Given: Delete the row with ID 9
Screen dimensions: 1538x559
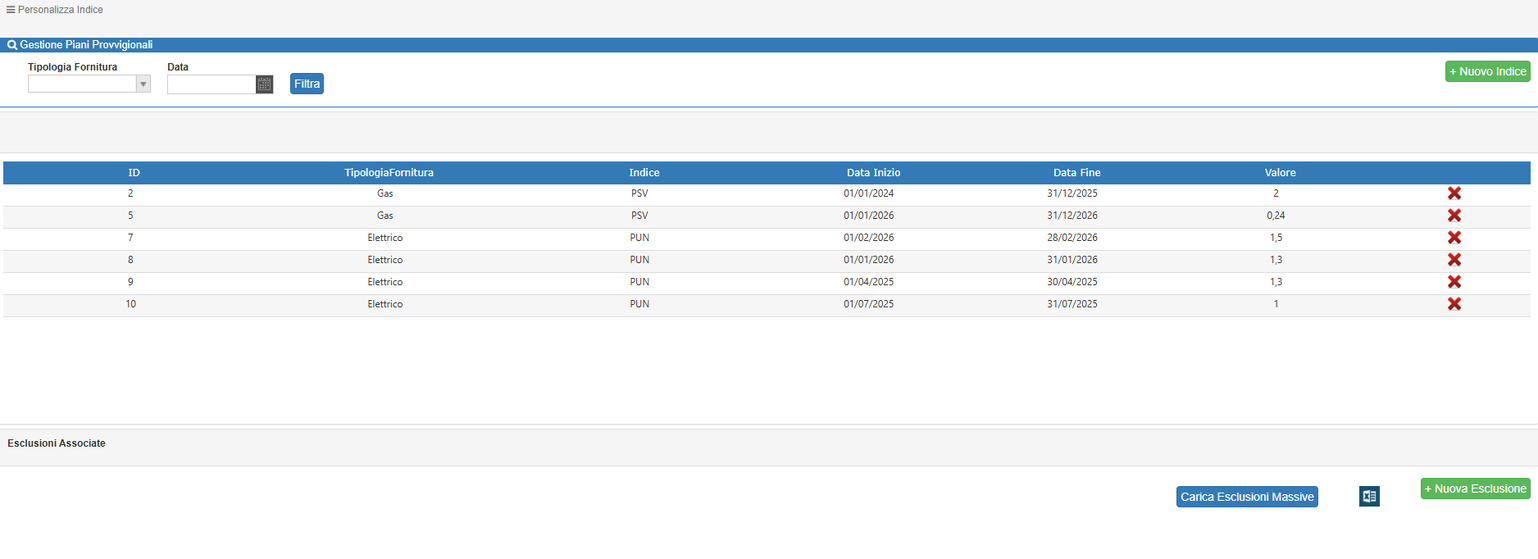Looking at the screenshot, I should [1454, 282].
